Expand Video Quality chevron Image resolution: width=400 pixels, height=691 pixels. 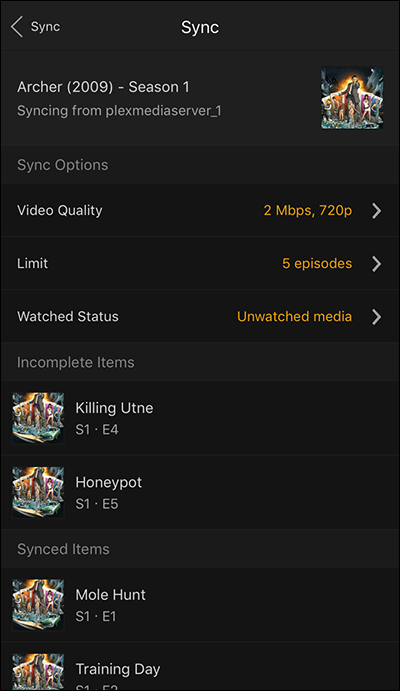click(x=376, y=211)
